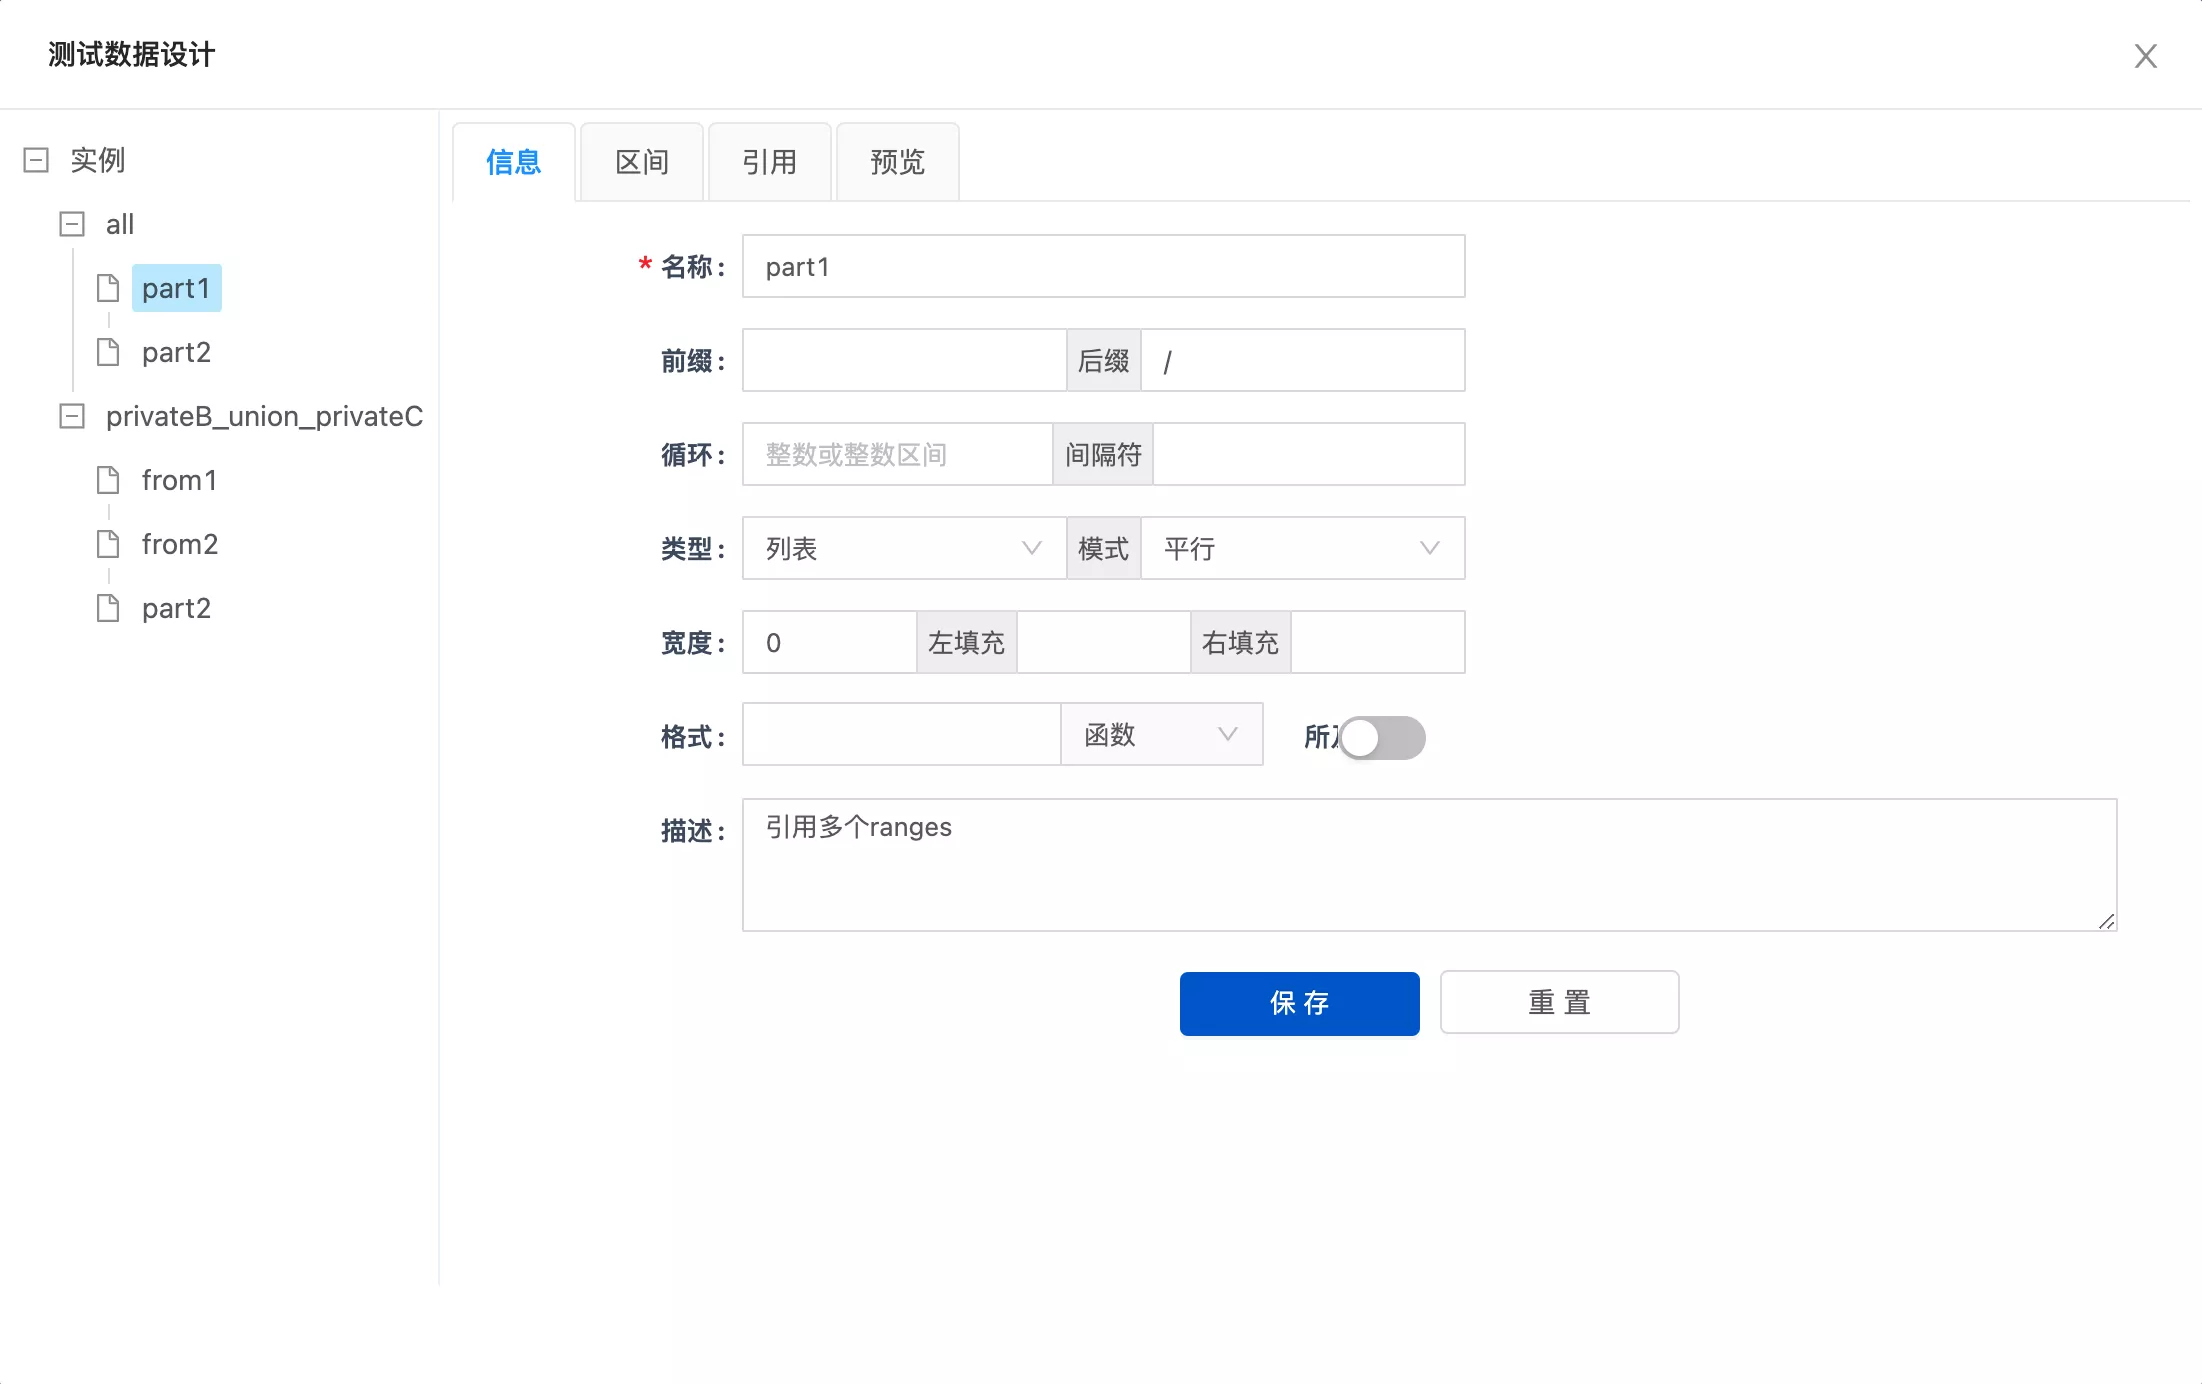Click the file icon beside part2 under all

tap(108, 352)
